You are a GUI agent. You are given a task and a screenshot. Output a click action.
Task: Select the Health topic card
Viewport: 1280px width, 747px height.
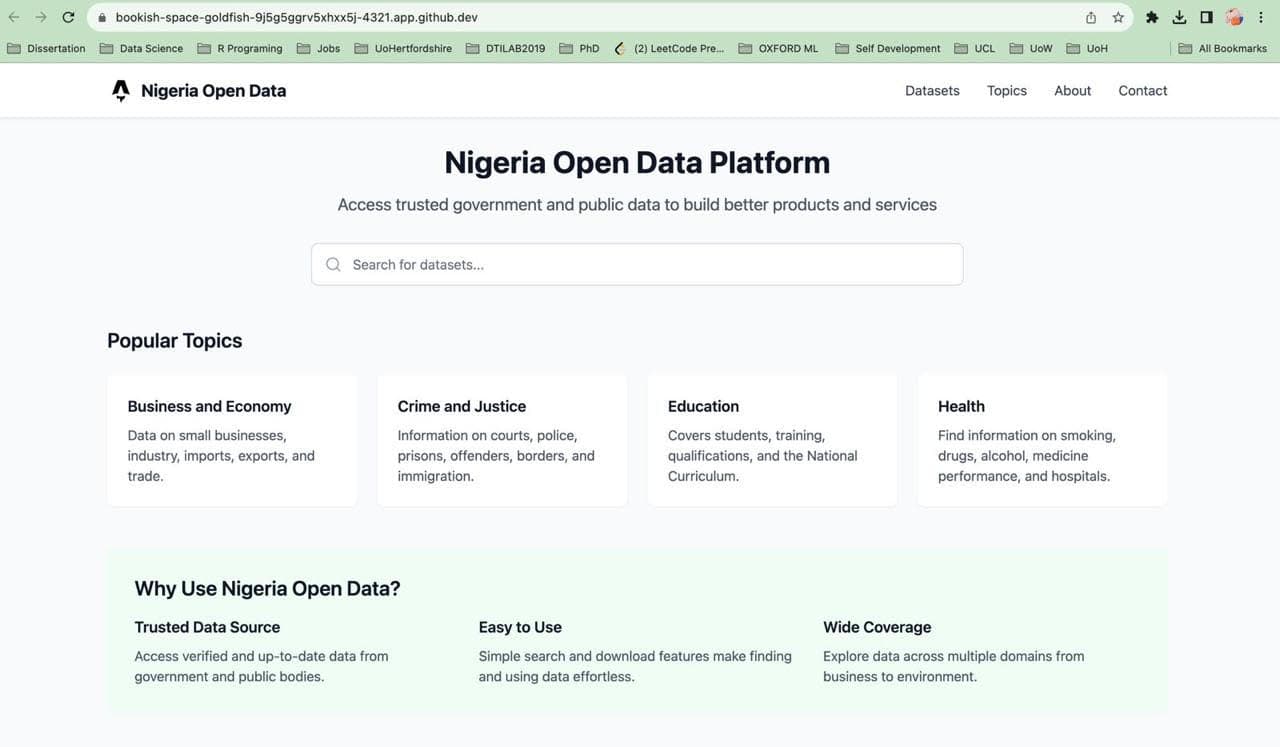(1041, 439)
